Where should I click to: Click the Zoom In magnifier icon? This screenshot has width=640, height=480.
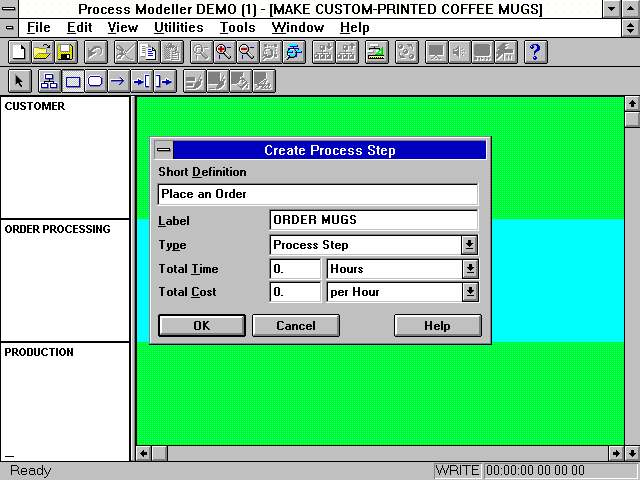224,52
